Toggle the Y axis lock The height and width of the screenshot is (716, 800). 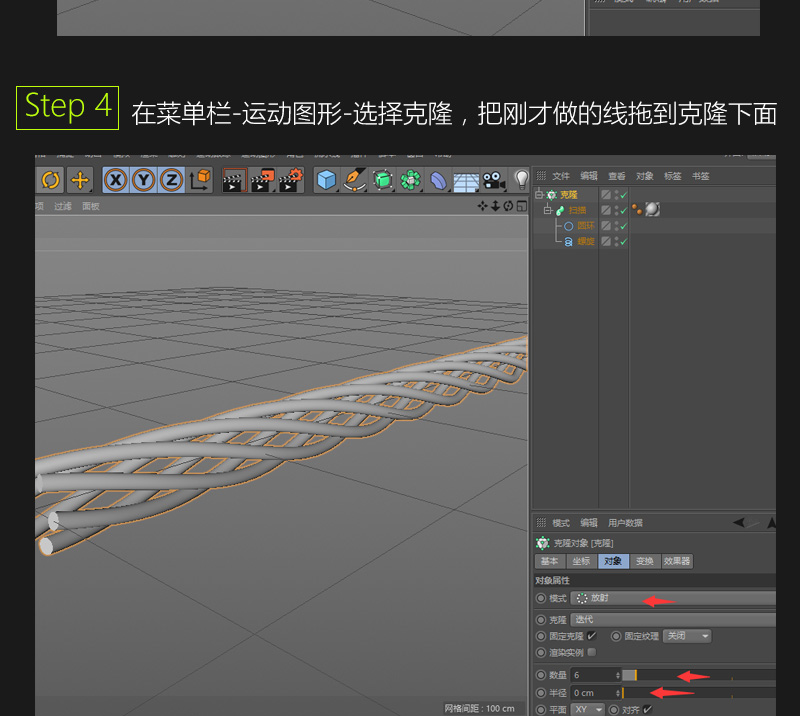pyautogui.click(x=144, y=180)
